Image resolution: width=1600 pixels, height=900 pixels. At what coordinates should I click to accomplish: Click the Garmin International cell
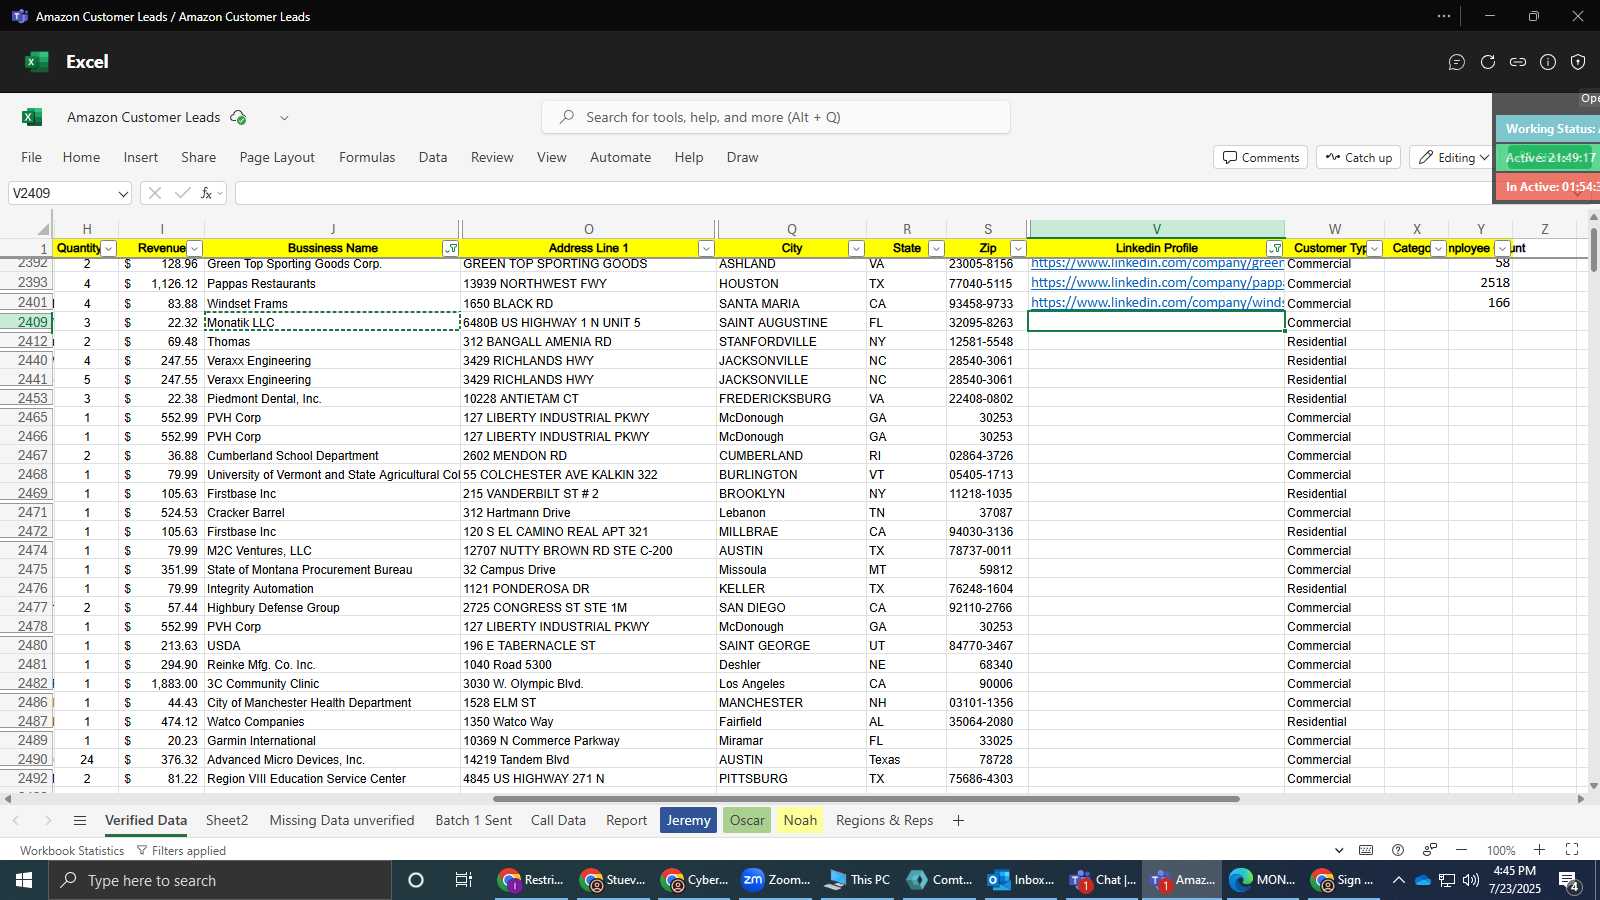(332, 741)
